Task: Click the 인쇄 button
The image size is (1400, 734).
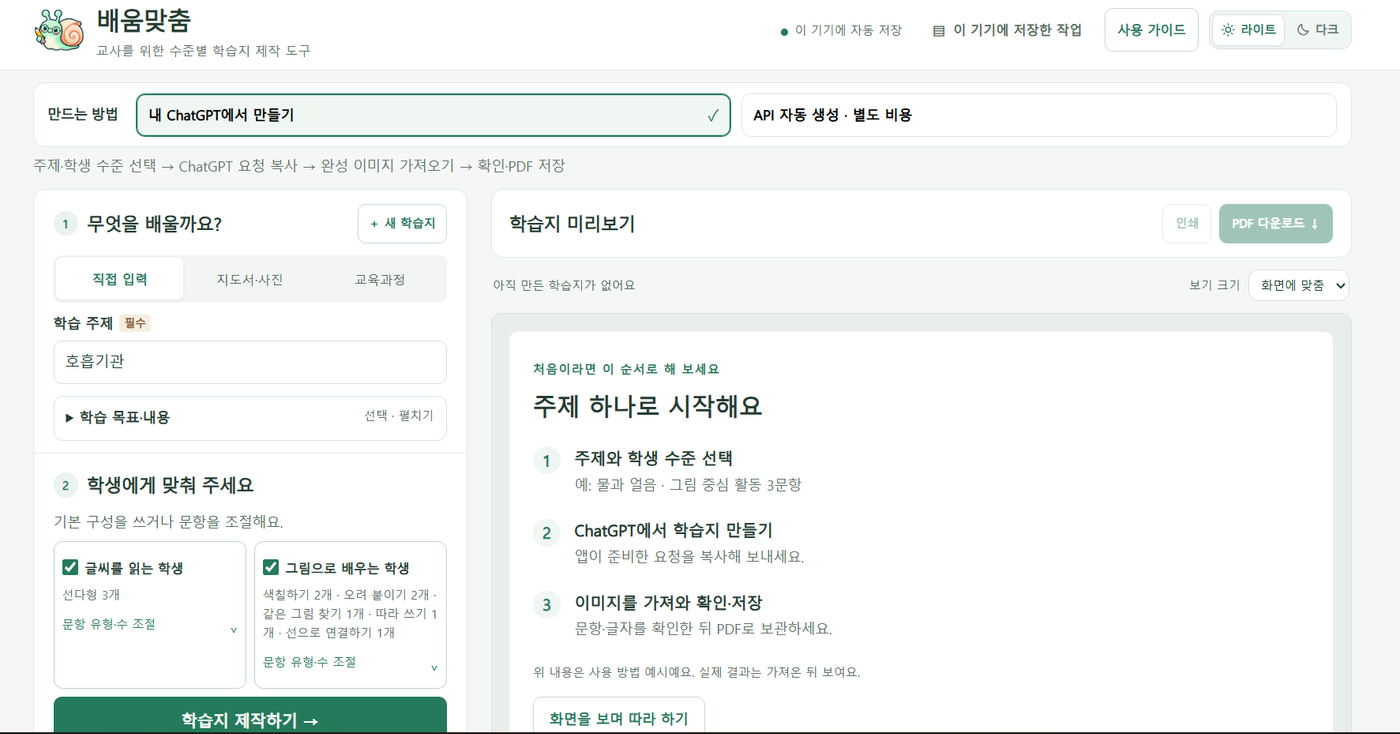Action: (1187, 224)
